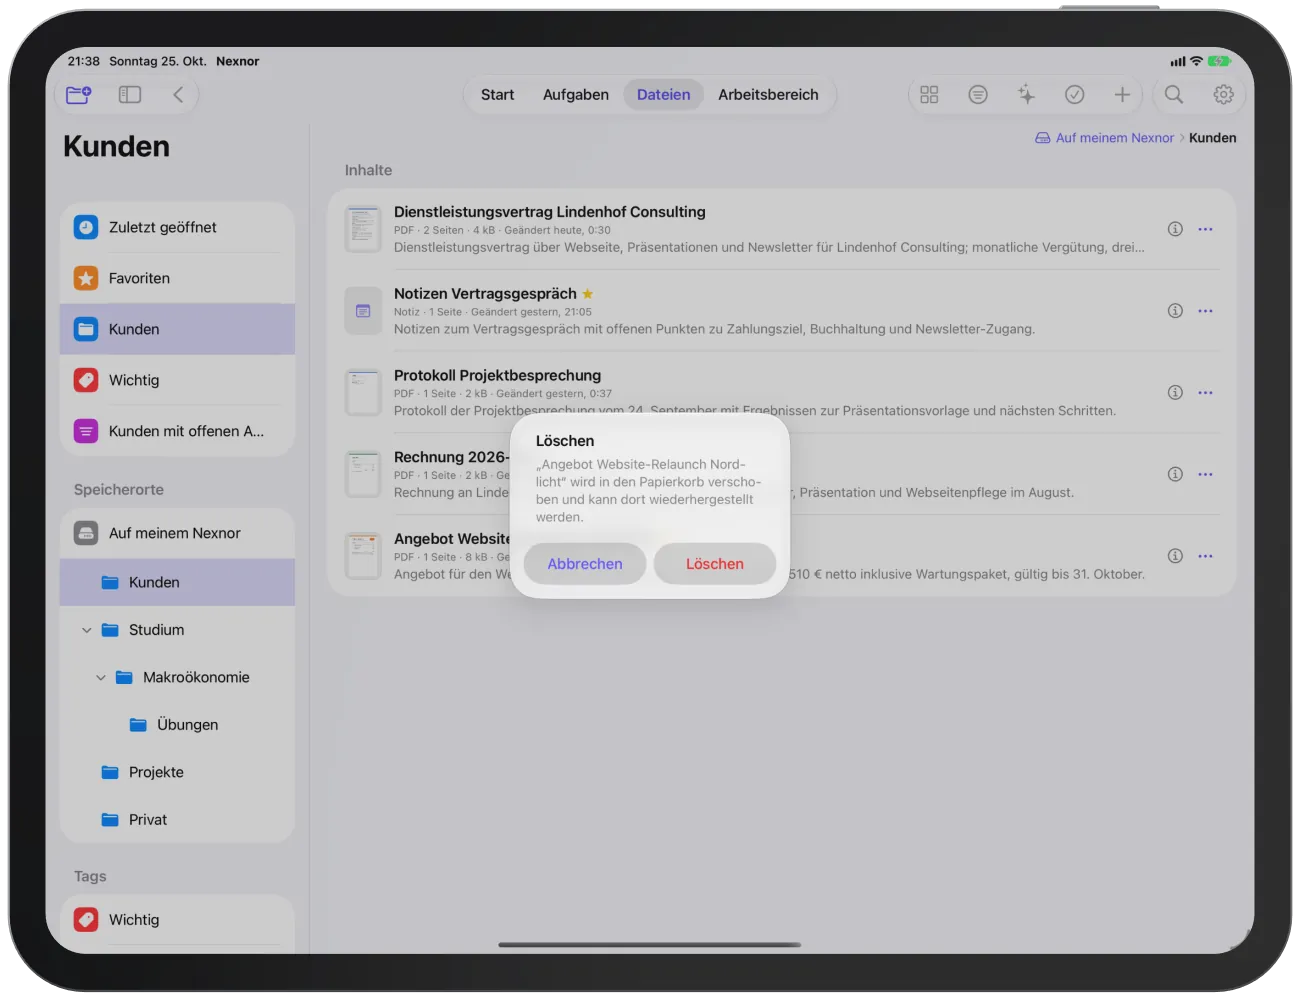Select Kunden mit offenen A... smart list
Image resolution: width=1300 pixels, height=998 pixels.
[177, 431]
